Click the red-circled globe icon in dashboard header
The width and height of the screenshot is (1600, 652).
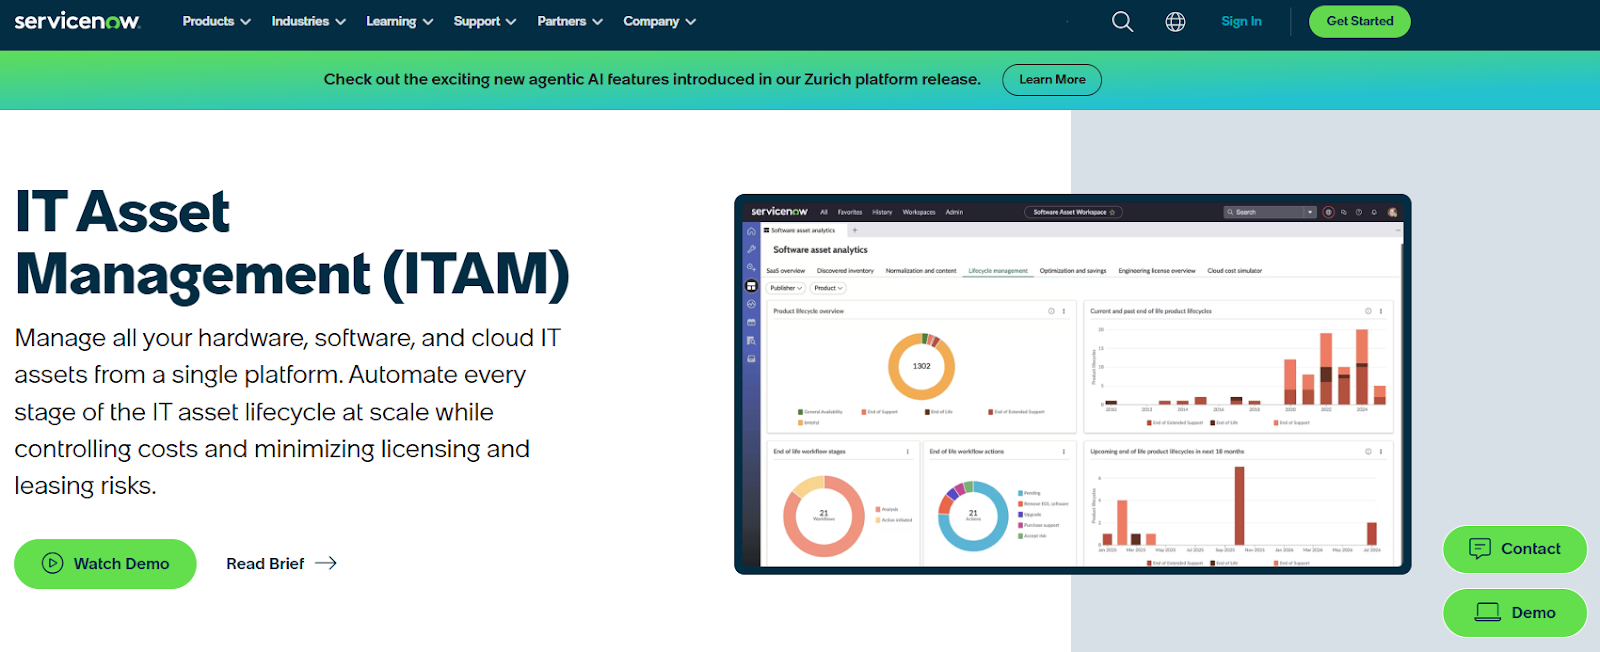pyautogui.click(x=1328, y=212)
